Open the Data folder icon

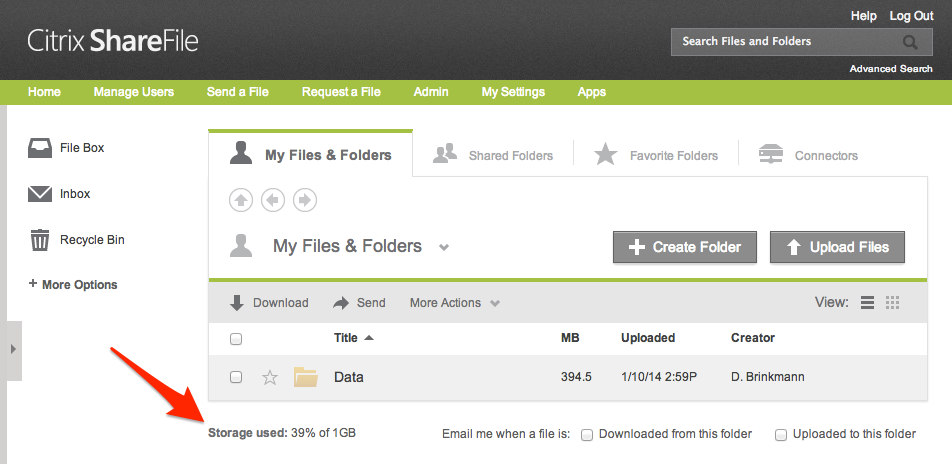[x=305, y=377]
